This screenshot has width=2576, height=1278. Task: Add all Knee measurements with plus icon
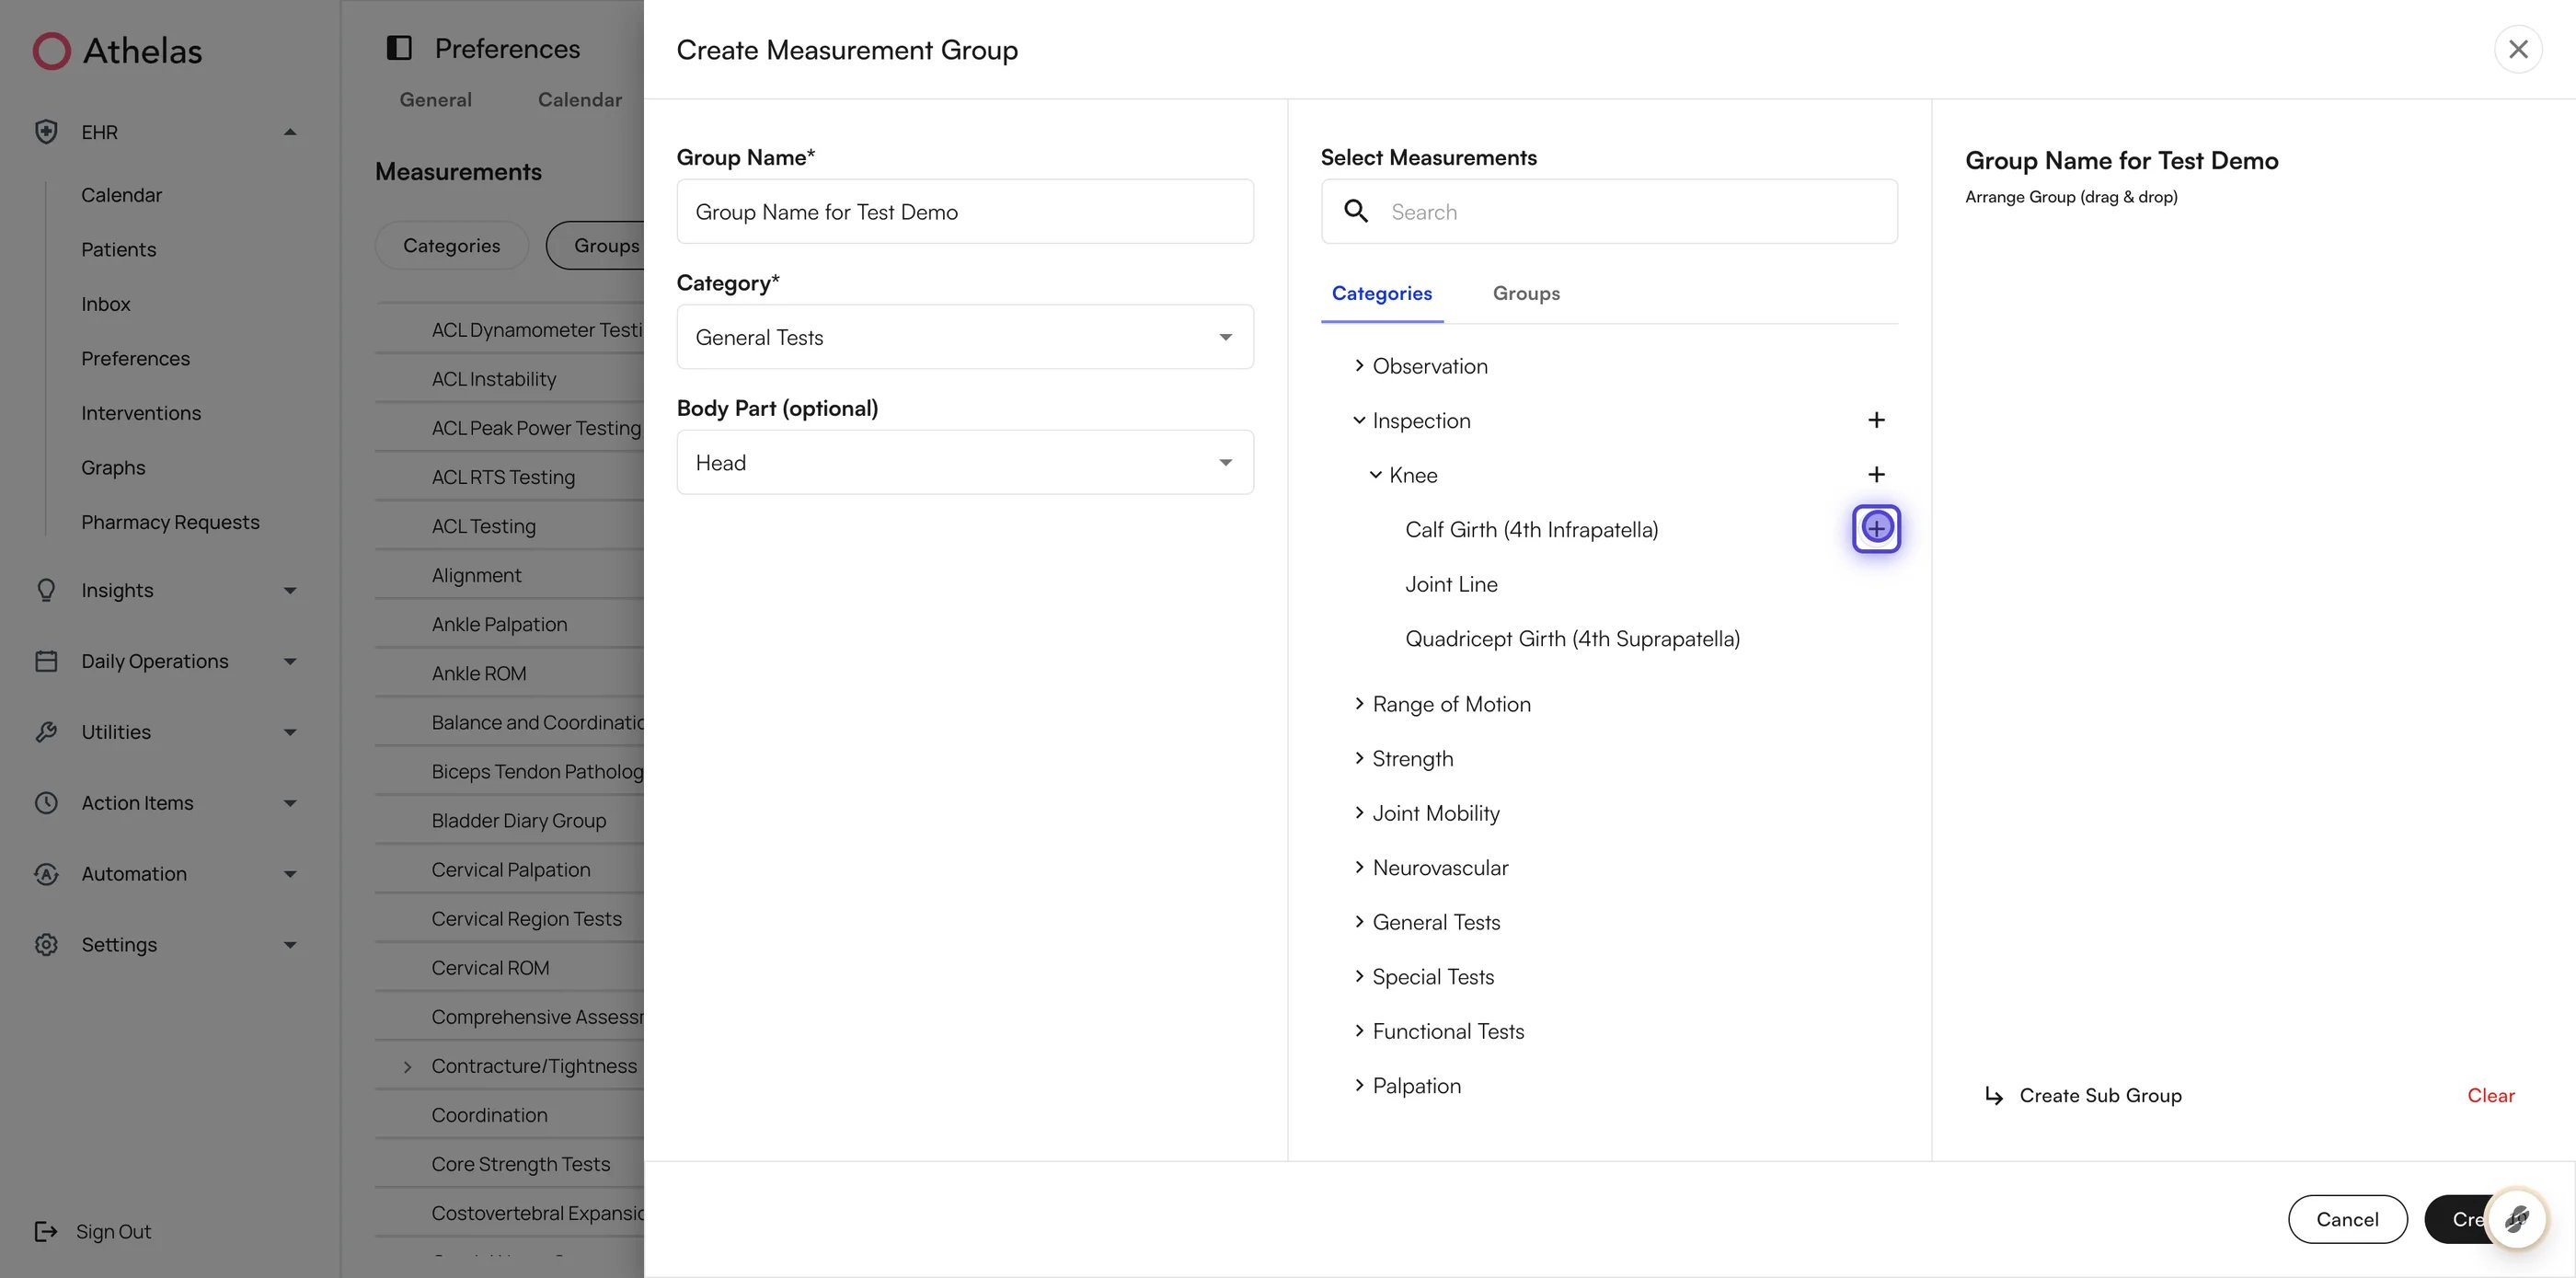coord(1876,474)
